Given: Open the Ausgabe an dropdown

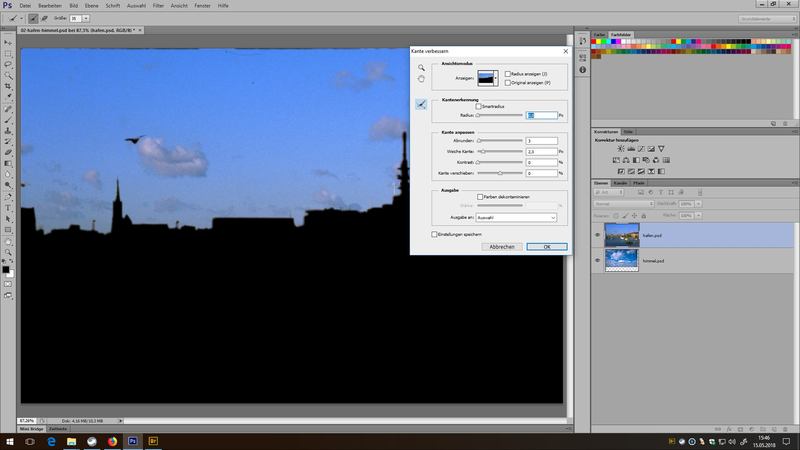Looking at the screenshot, I should 517,216.
